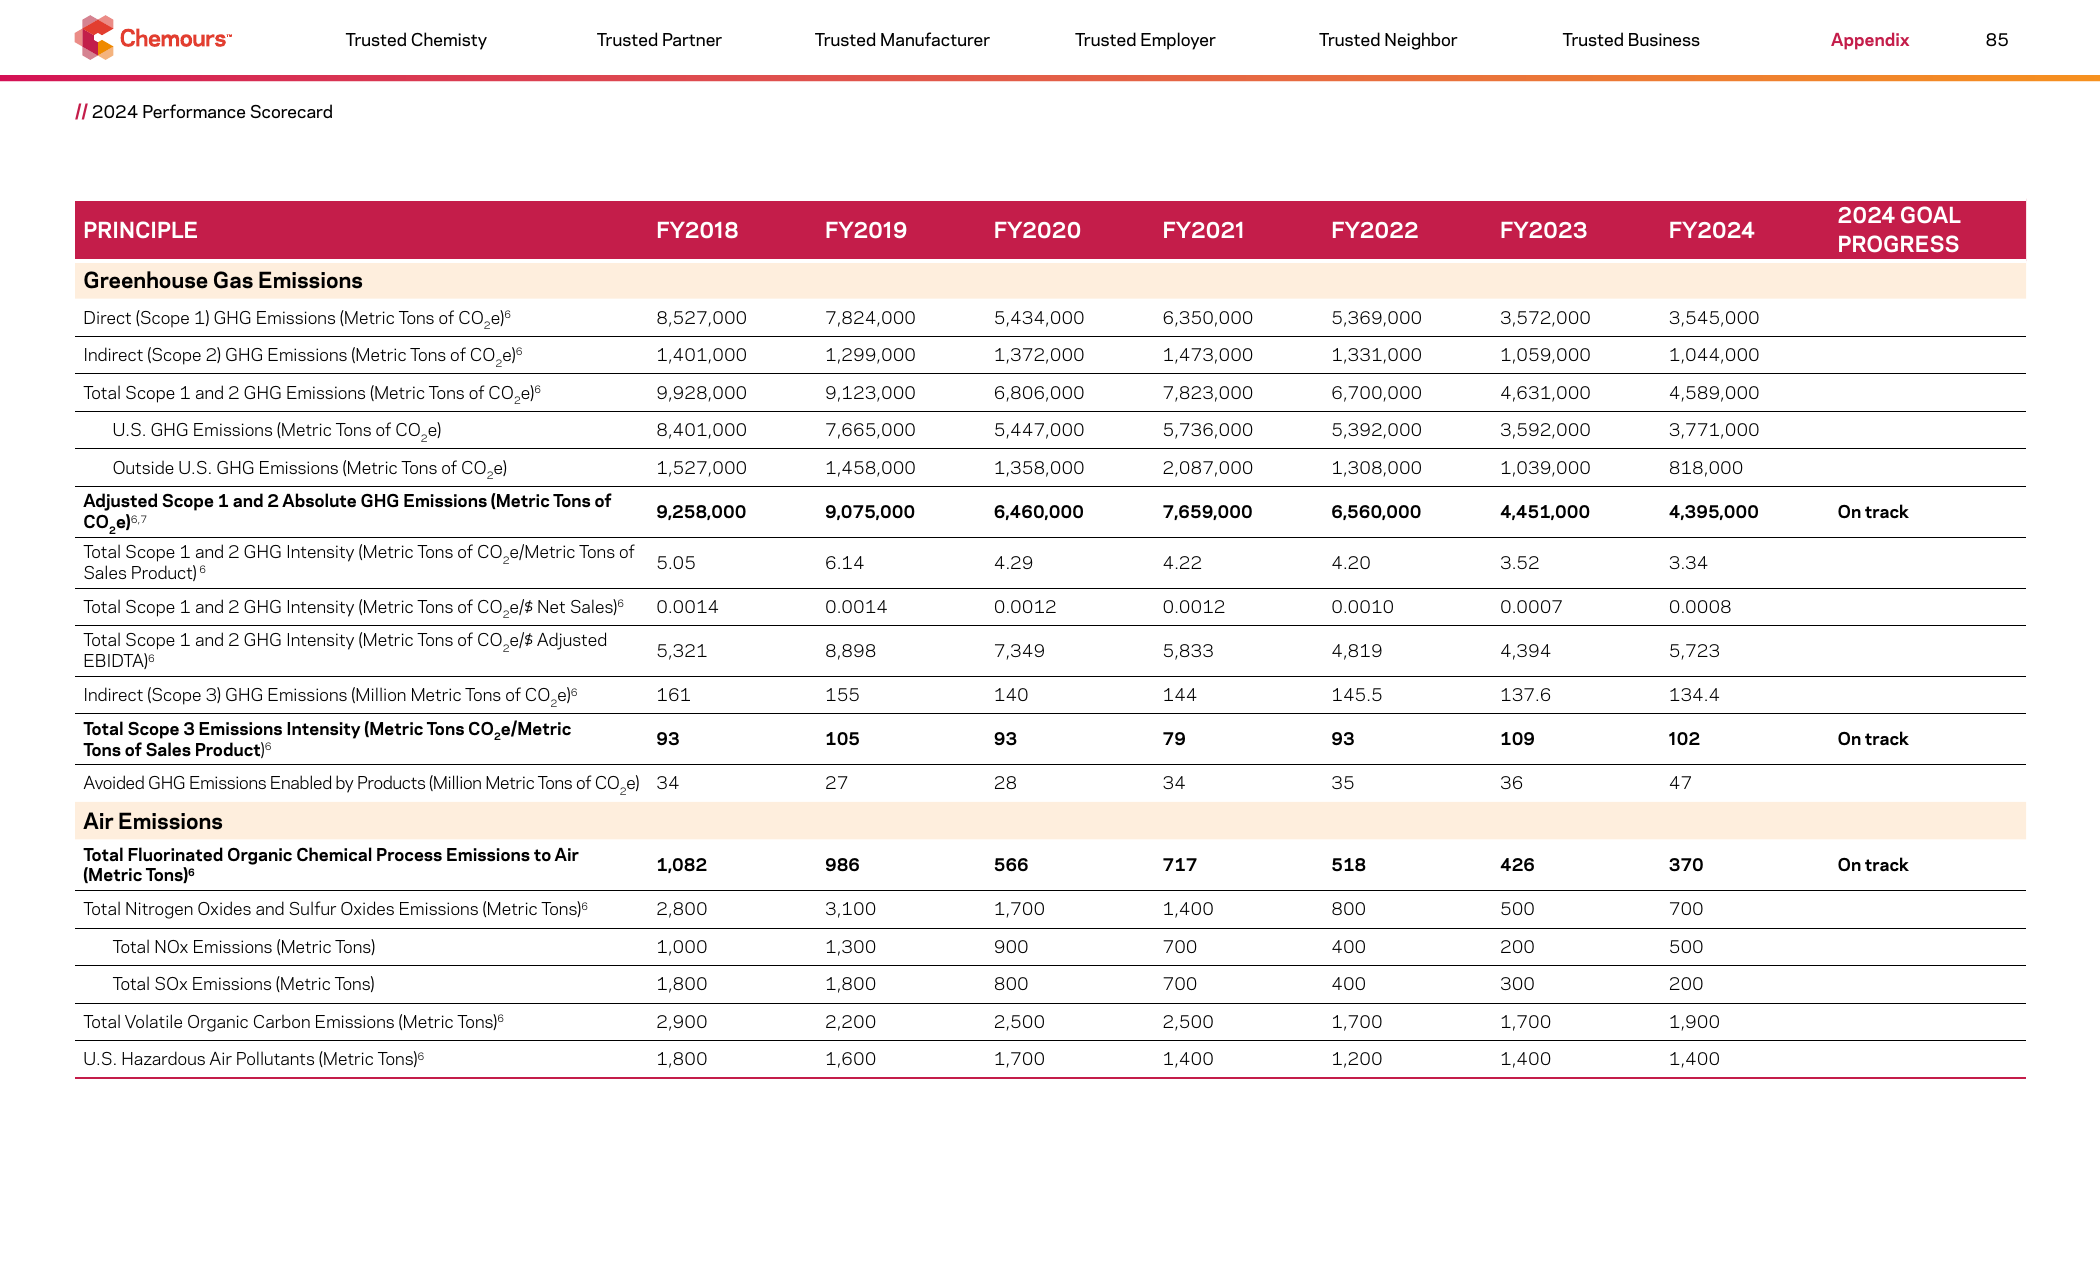Click bold value 4,395,000
The width and height of the screenshot is (2100, 1275).
[x=1713, y=512]
